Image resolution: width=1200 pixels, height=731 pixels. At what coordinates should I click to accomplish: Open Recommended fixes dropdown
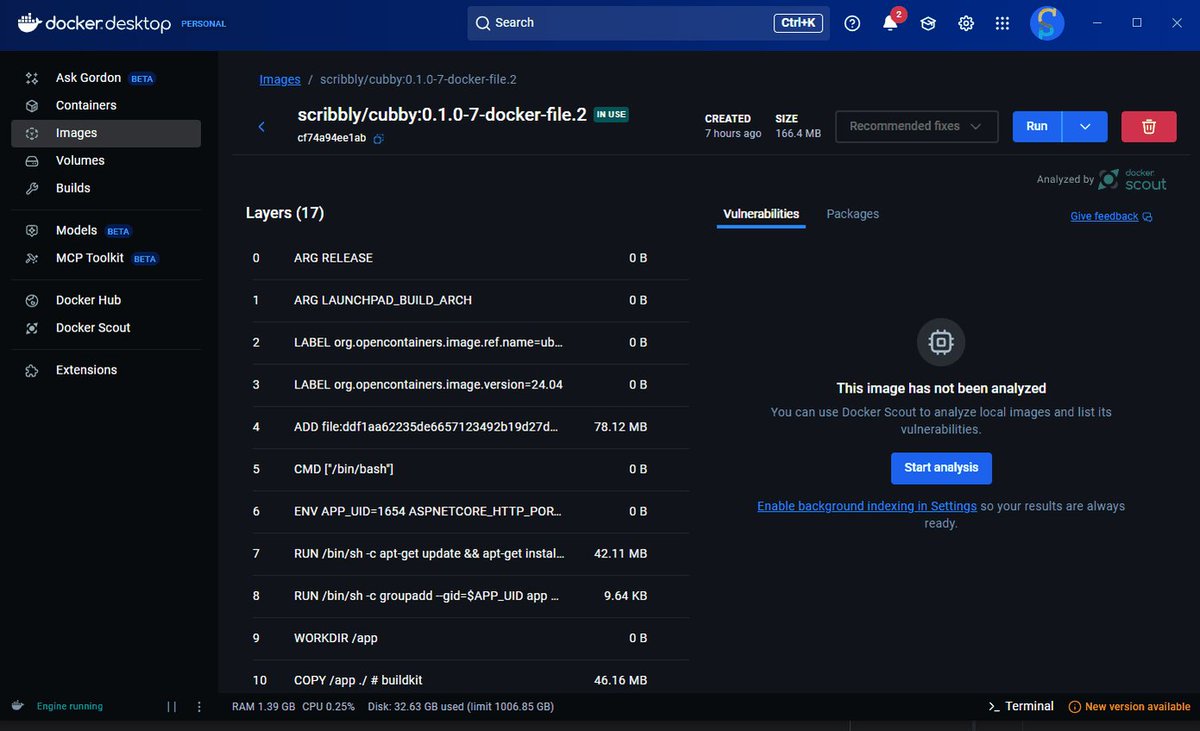click(917, 126)
